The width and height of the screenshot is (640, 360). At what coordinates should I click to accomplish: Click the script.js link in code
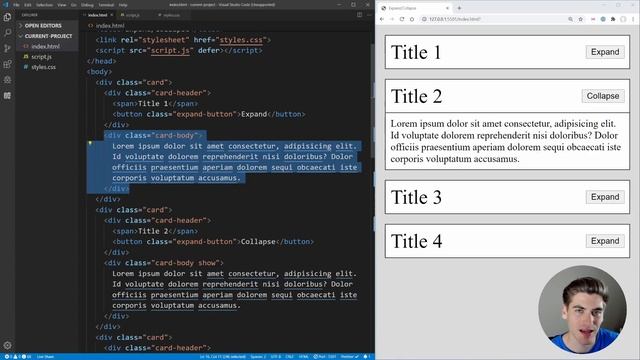[x=170, y=51]
